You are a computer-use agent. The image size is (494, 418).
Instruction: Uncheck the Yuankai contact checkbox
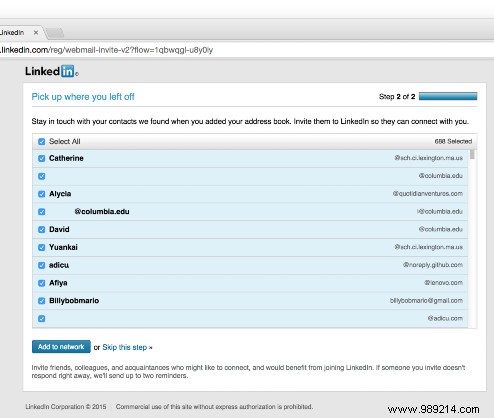point(41,247)
